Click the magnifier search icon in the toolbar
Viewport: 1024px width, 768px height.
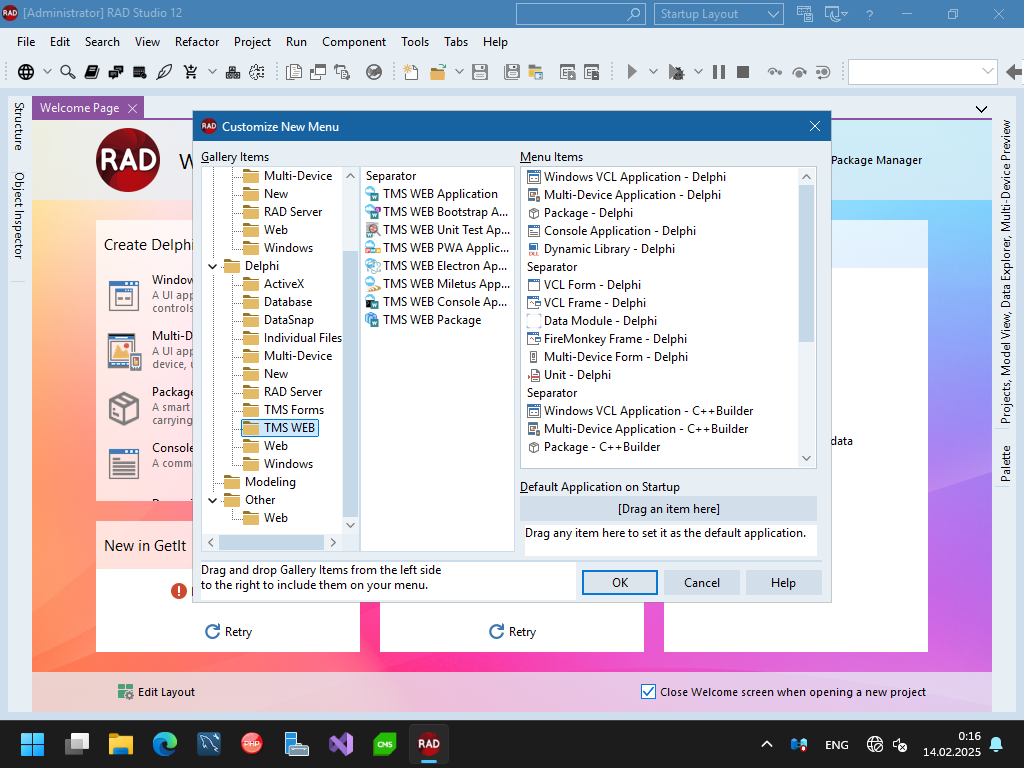[x=67, y=72]
